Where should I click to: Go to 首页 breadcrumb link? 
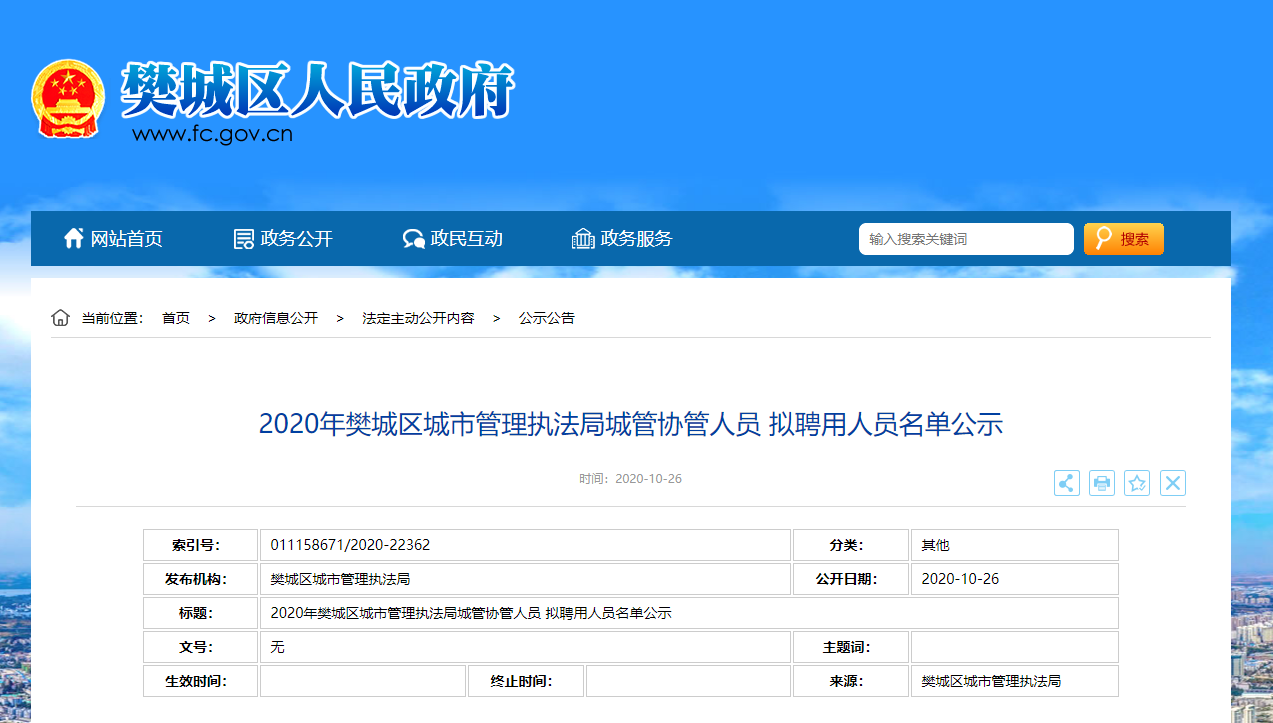(x=176, y=318)
